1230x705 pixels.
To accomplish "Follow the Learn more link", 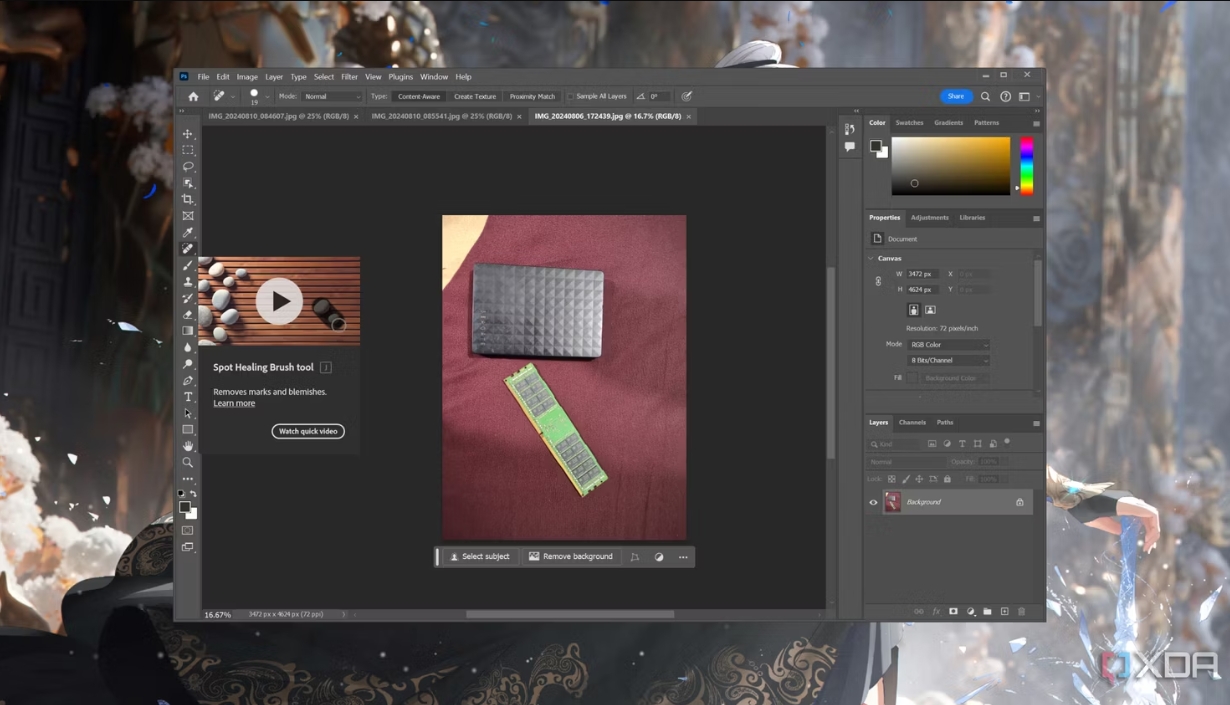I will point(234,403).
